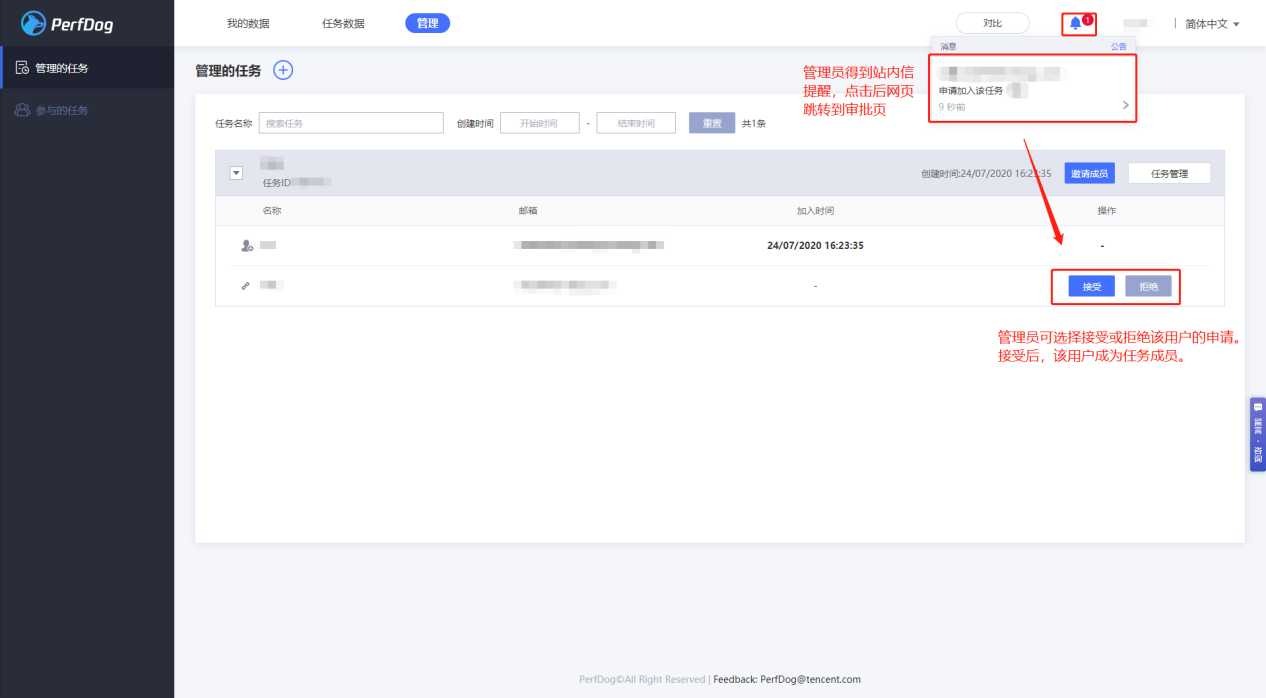Viewport: 1266px width, 698px height.
Task: Click the 重置 button
Action: click(x=712, y=123)
